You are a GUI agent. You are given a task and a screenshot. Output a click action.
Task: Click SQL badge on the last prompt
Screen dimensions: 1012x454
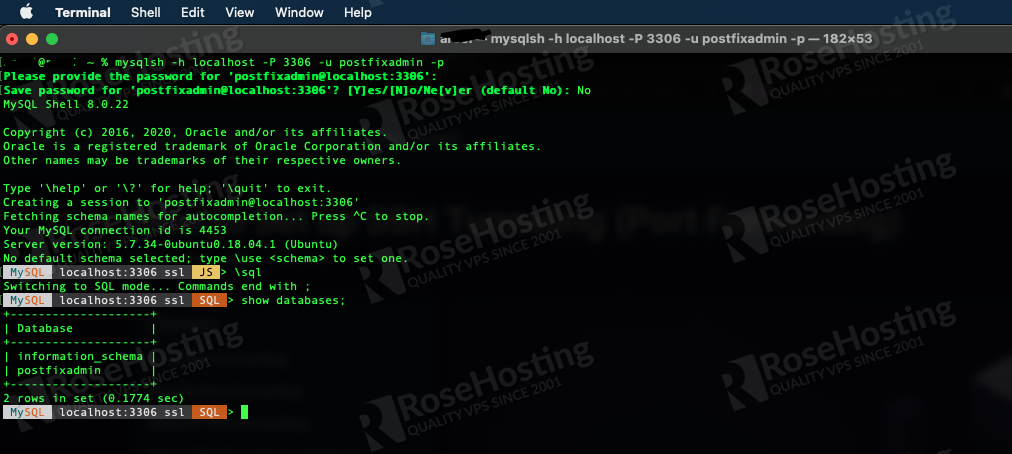(209, 412)
